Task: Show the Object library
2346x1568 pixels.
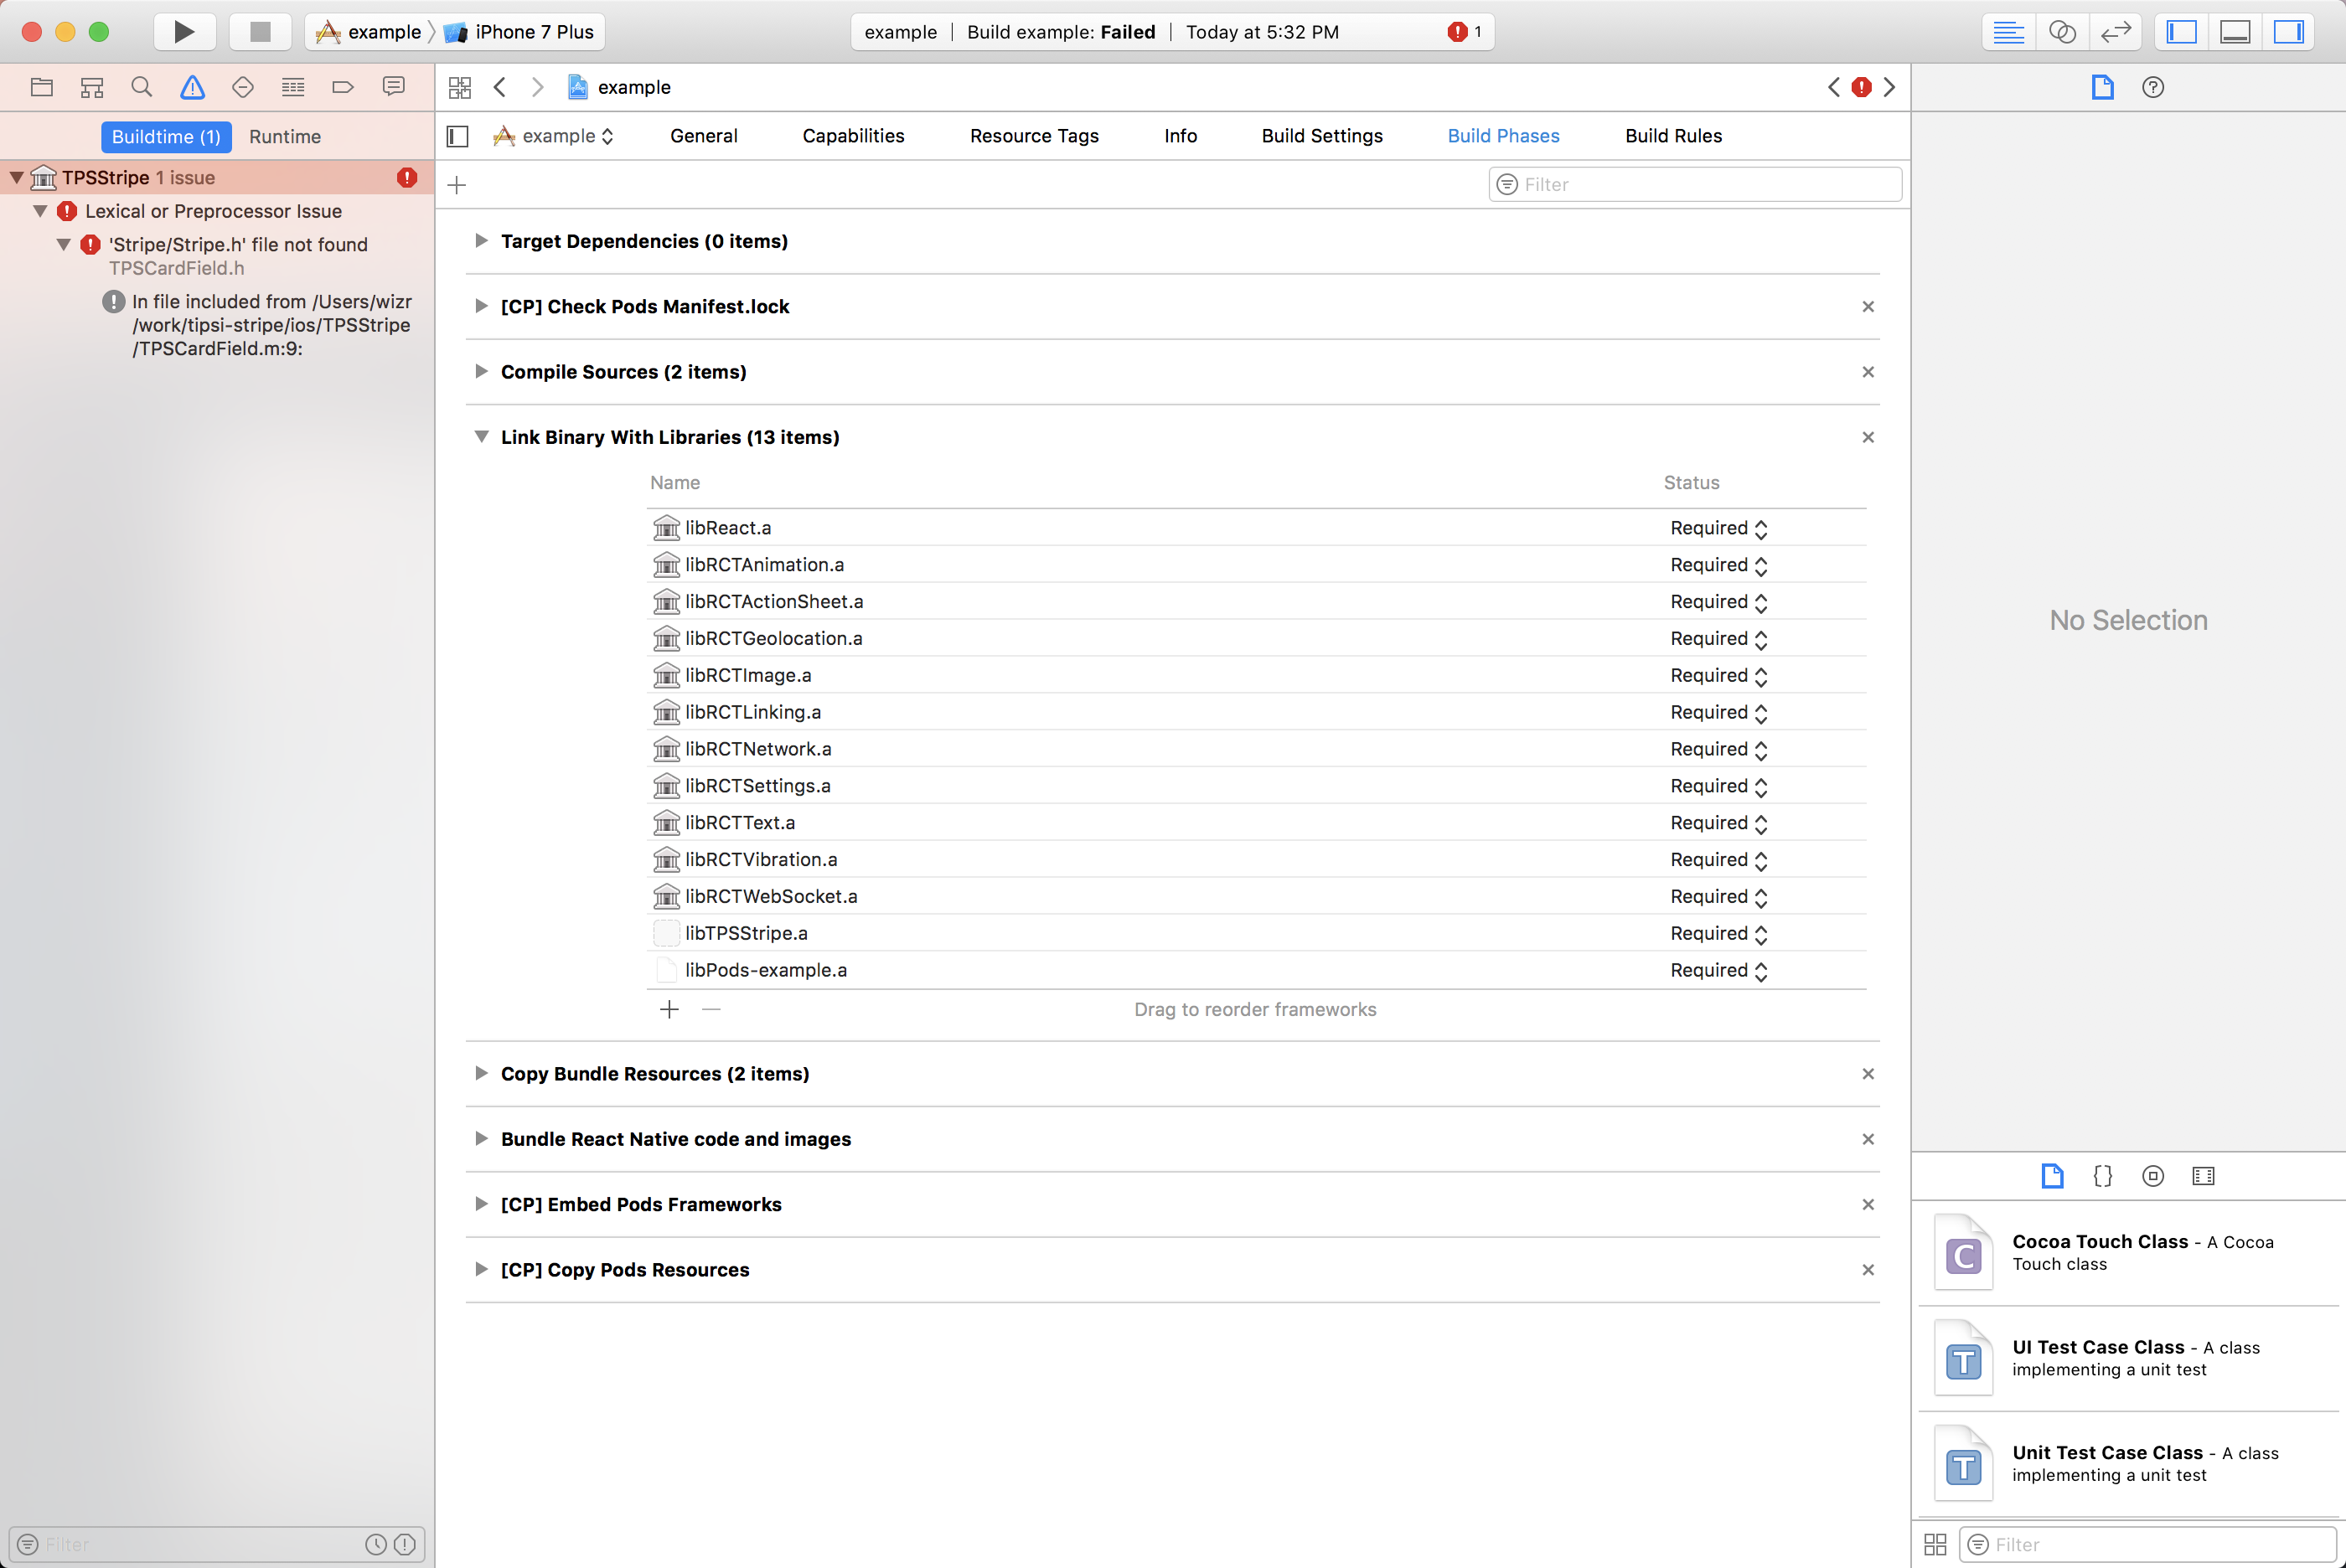Action: click(x=2153, y=1176)
